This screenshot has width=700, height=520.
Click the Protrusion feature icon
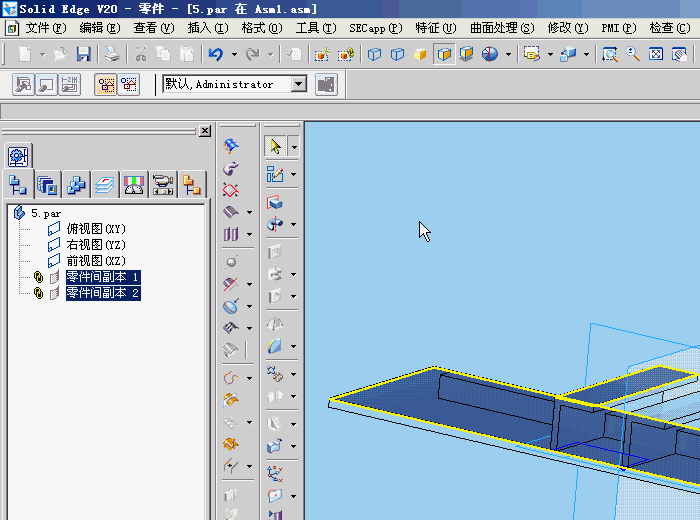[275, 203]
